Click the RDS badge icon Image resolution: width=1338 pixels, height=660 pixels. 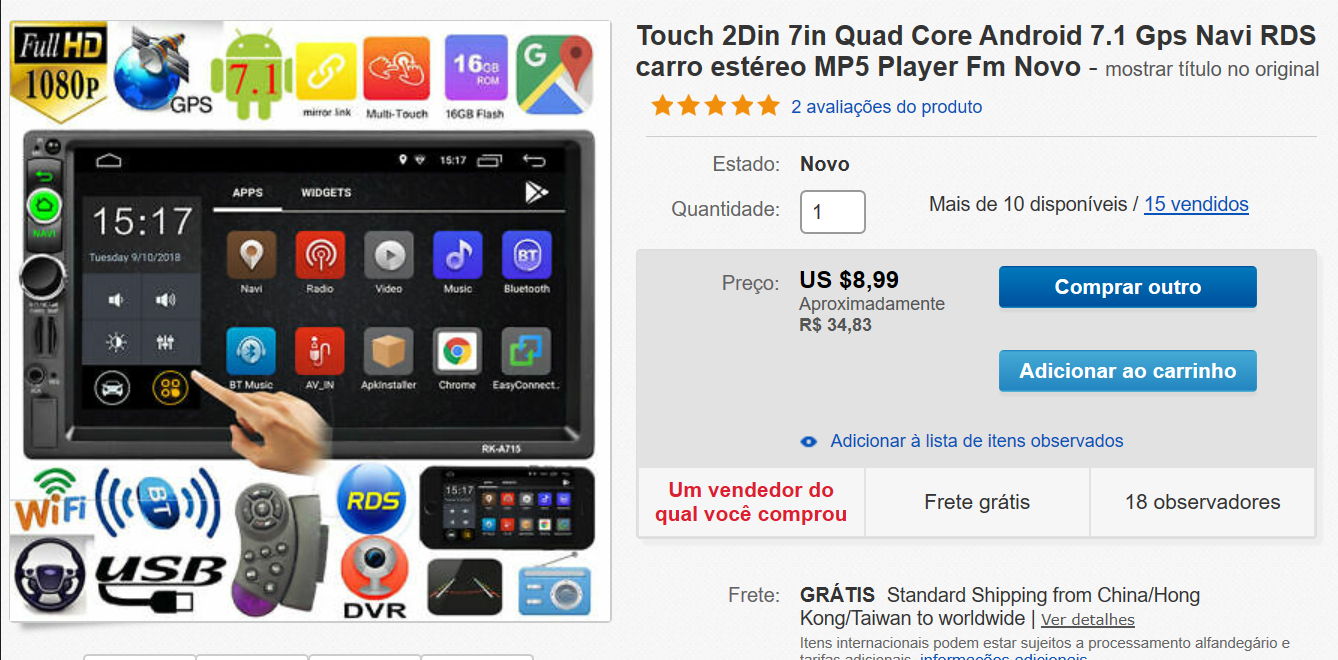[370, 500]
